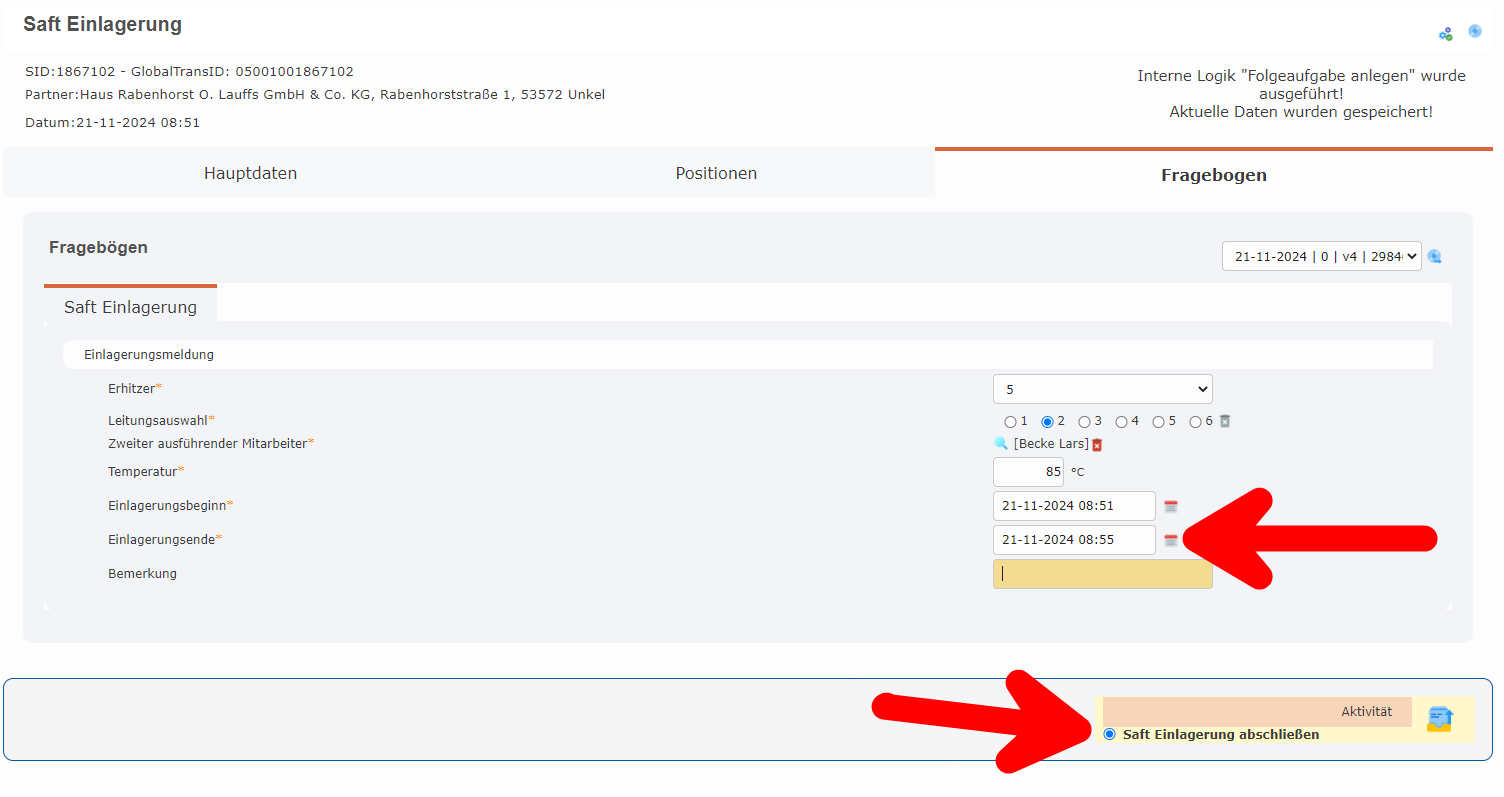Remove [Becke Lars] with the red delete icon
Viewport: 1504px width, 797px height.
[x=1096, y=444]
